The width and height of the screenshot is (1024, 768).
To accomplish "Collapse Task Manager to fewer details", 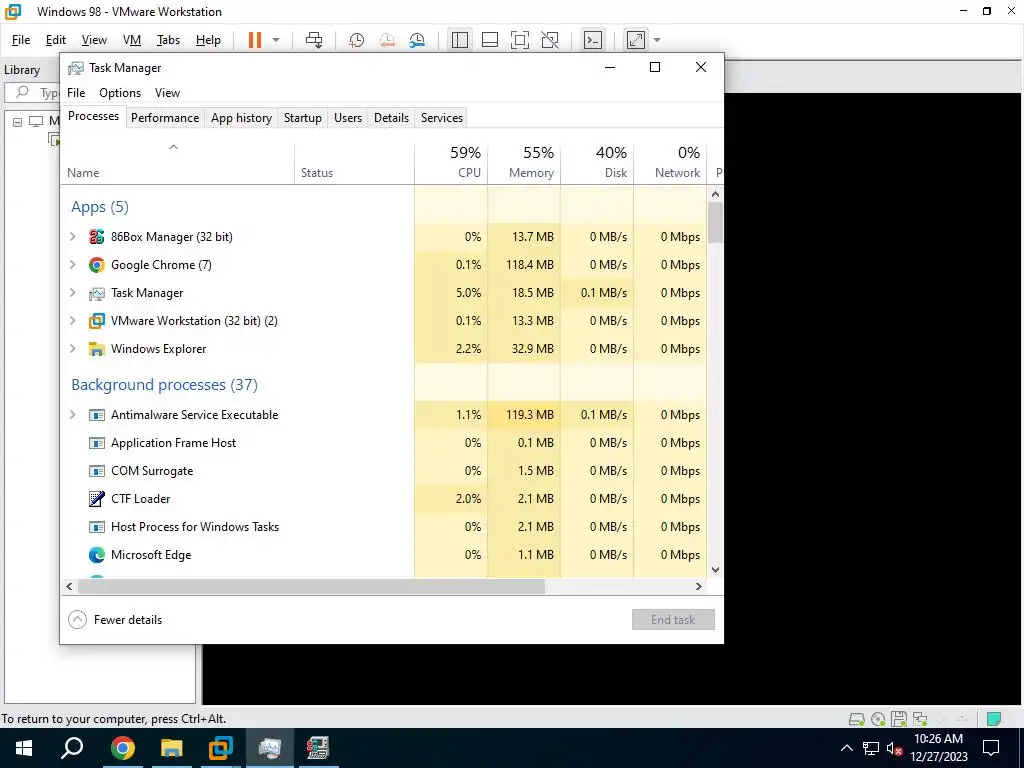I will click(x=116, y=620).
